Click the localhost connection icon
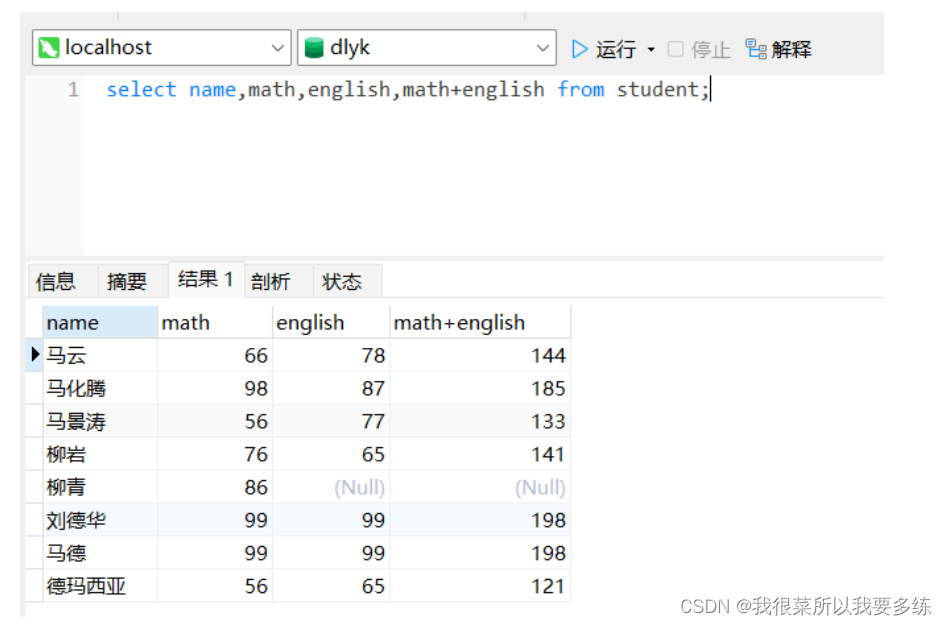The height and width of the screenshot is (625, 947). 48,48
